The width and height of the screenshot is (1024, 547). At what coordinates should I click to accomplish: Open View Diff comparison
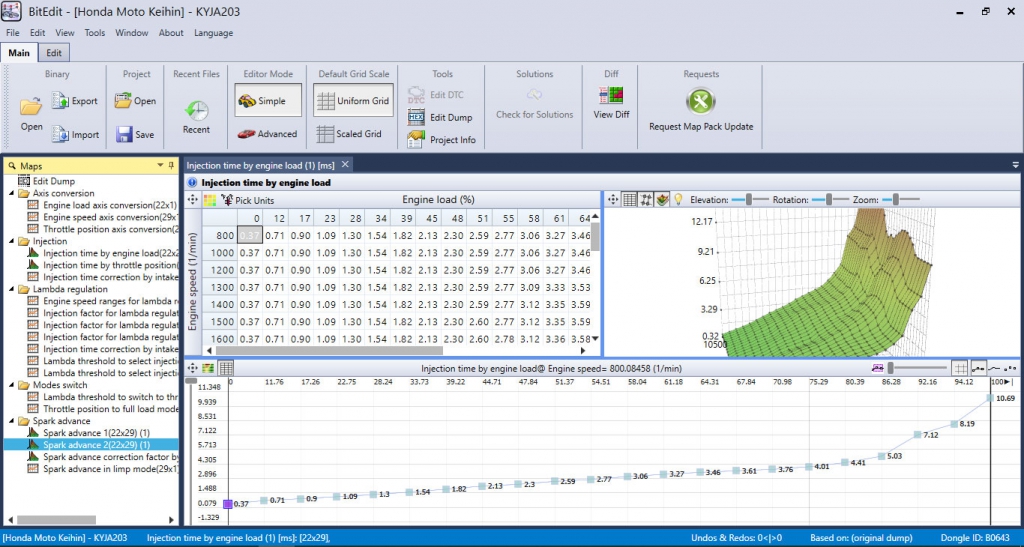[x=611, y=95]
